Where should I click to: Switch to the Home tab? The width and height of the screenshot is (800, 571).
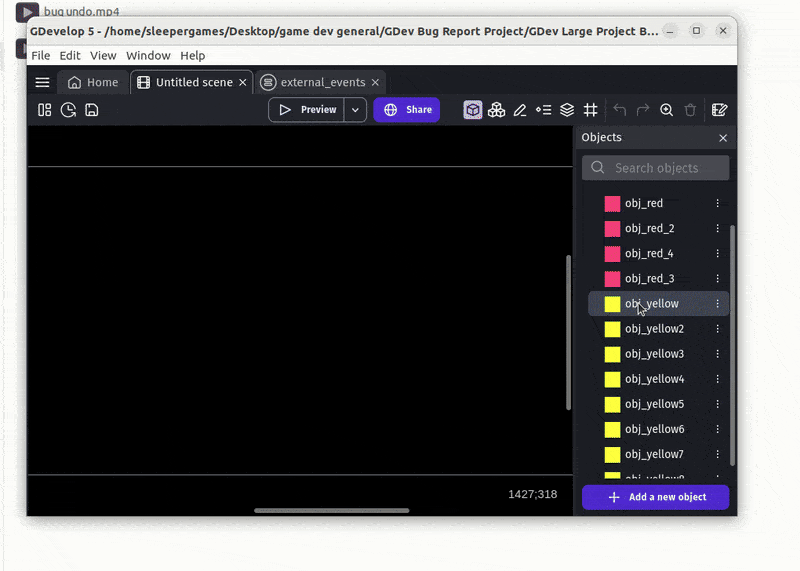[93, 82]
